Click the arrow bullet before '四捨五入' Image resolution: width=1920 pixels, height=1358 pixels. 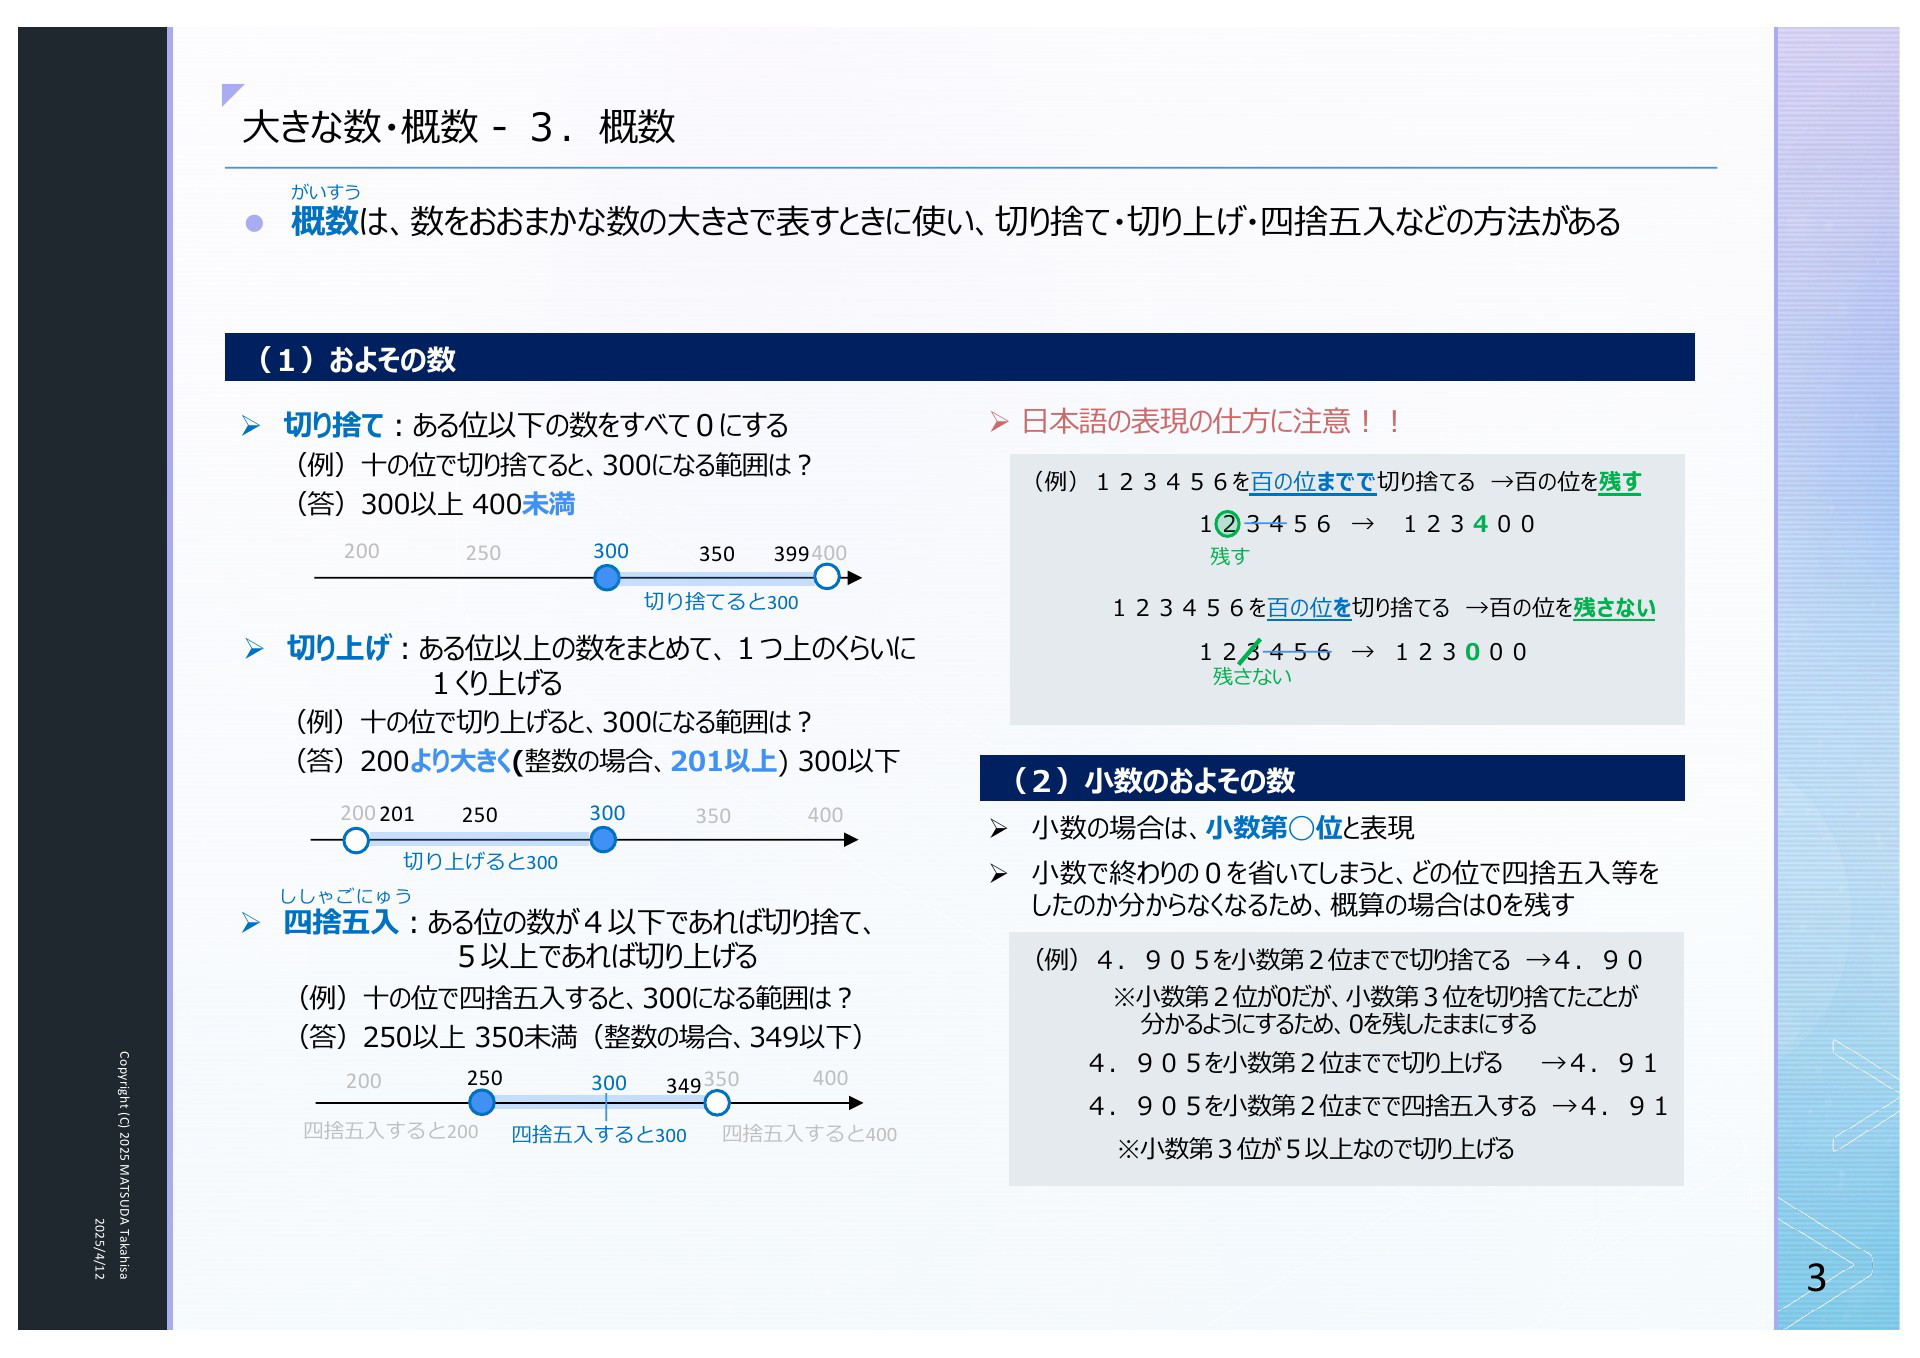(x=251, y=923)
